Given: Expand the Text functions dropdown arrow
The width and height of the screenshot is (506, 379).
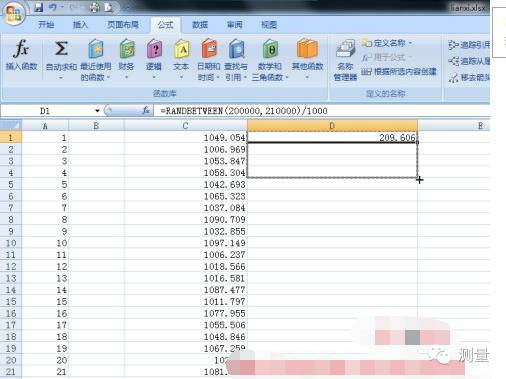Looking at the screenshot, I should coord(181,78).
